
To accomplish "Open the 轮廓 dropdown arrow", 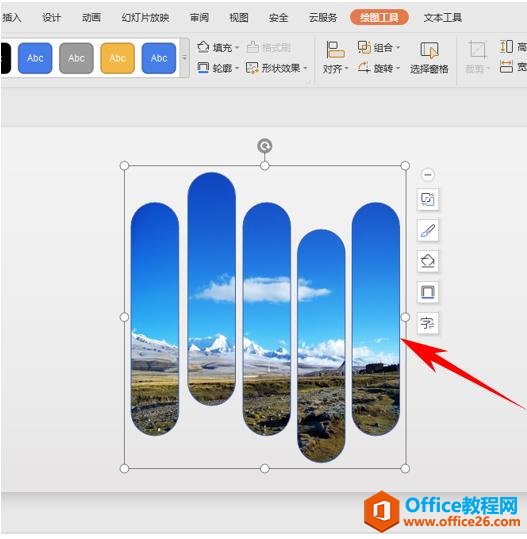I will point(237,68).
